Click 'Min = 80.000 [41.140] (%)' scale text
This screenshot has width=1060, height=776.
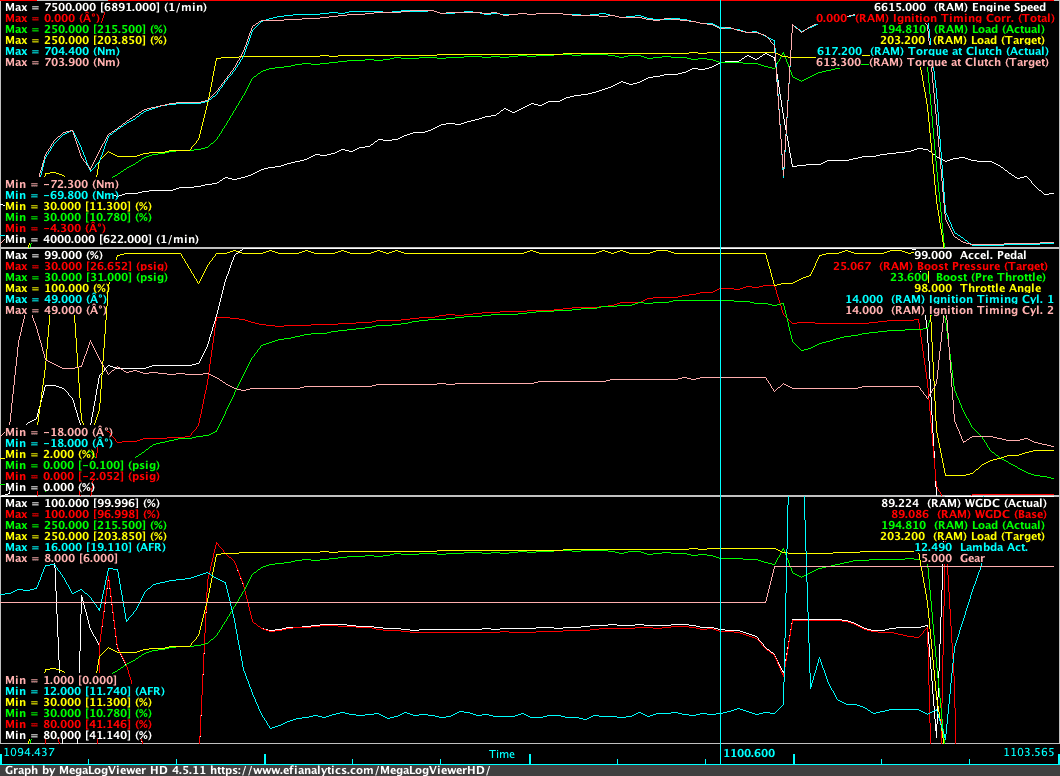[78, 735]
